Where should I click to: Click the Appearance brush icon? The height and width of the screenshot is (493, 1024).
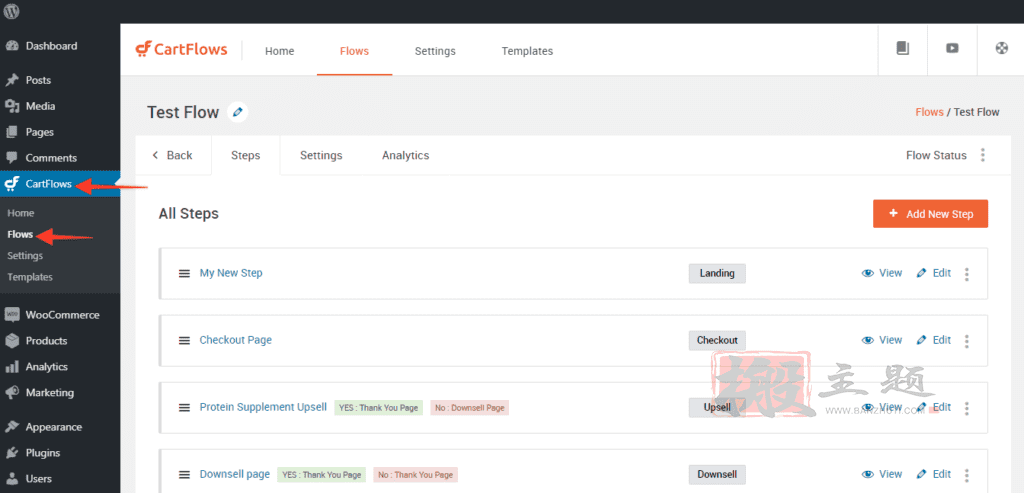[x=12, y=427]
